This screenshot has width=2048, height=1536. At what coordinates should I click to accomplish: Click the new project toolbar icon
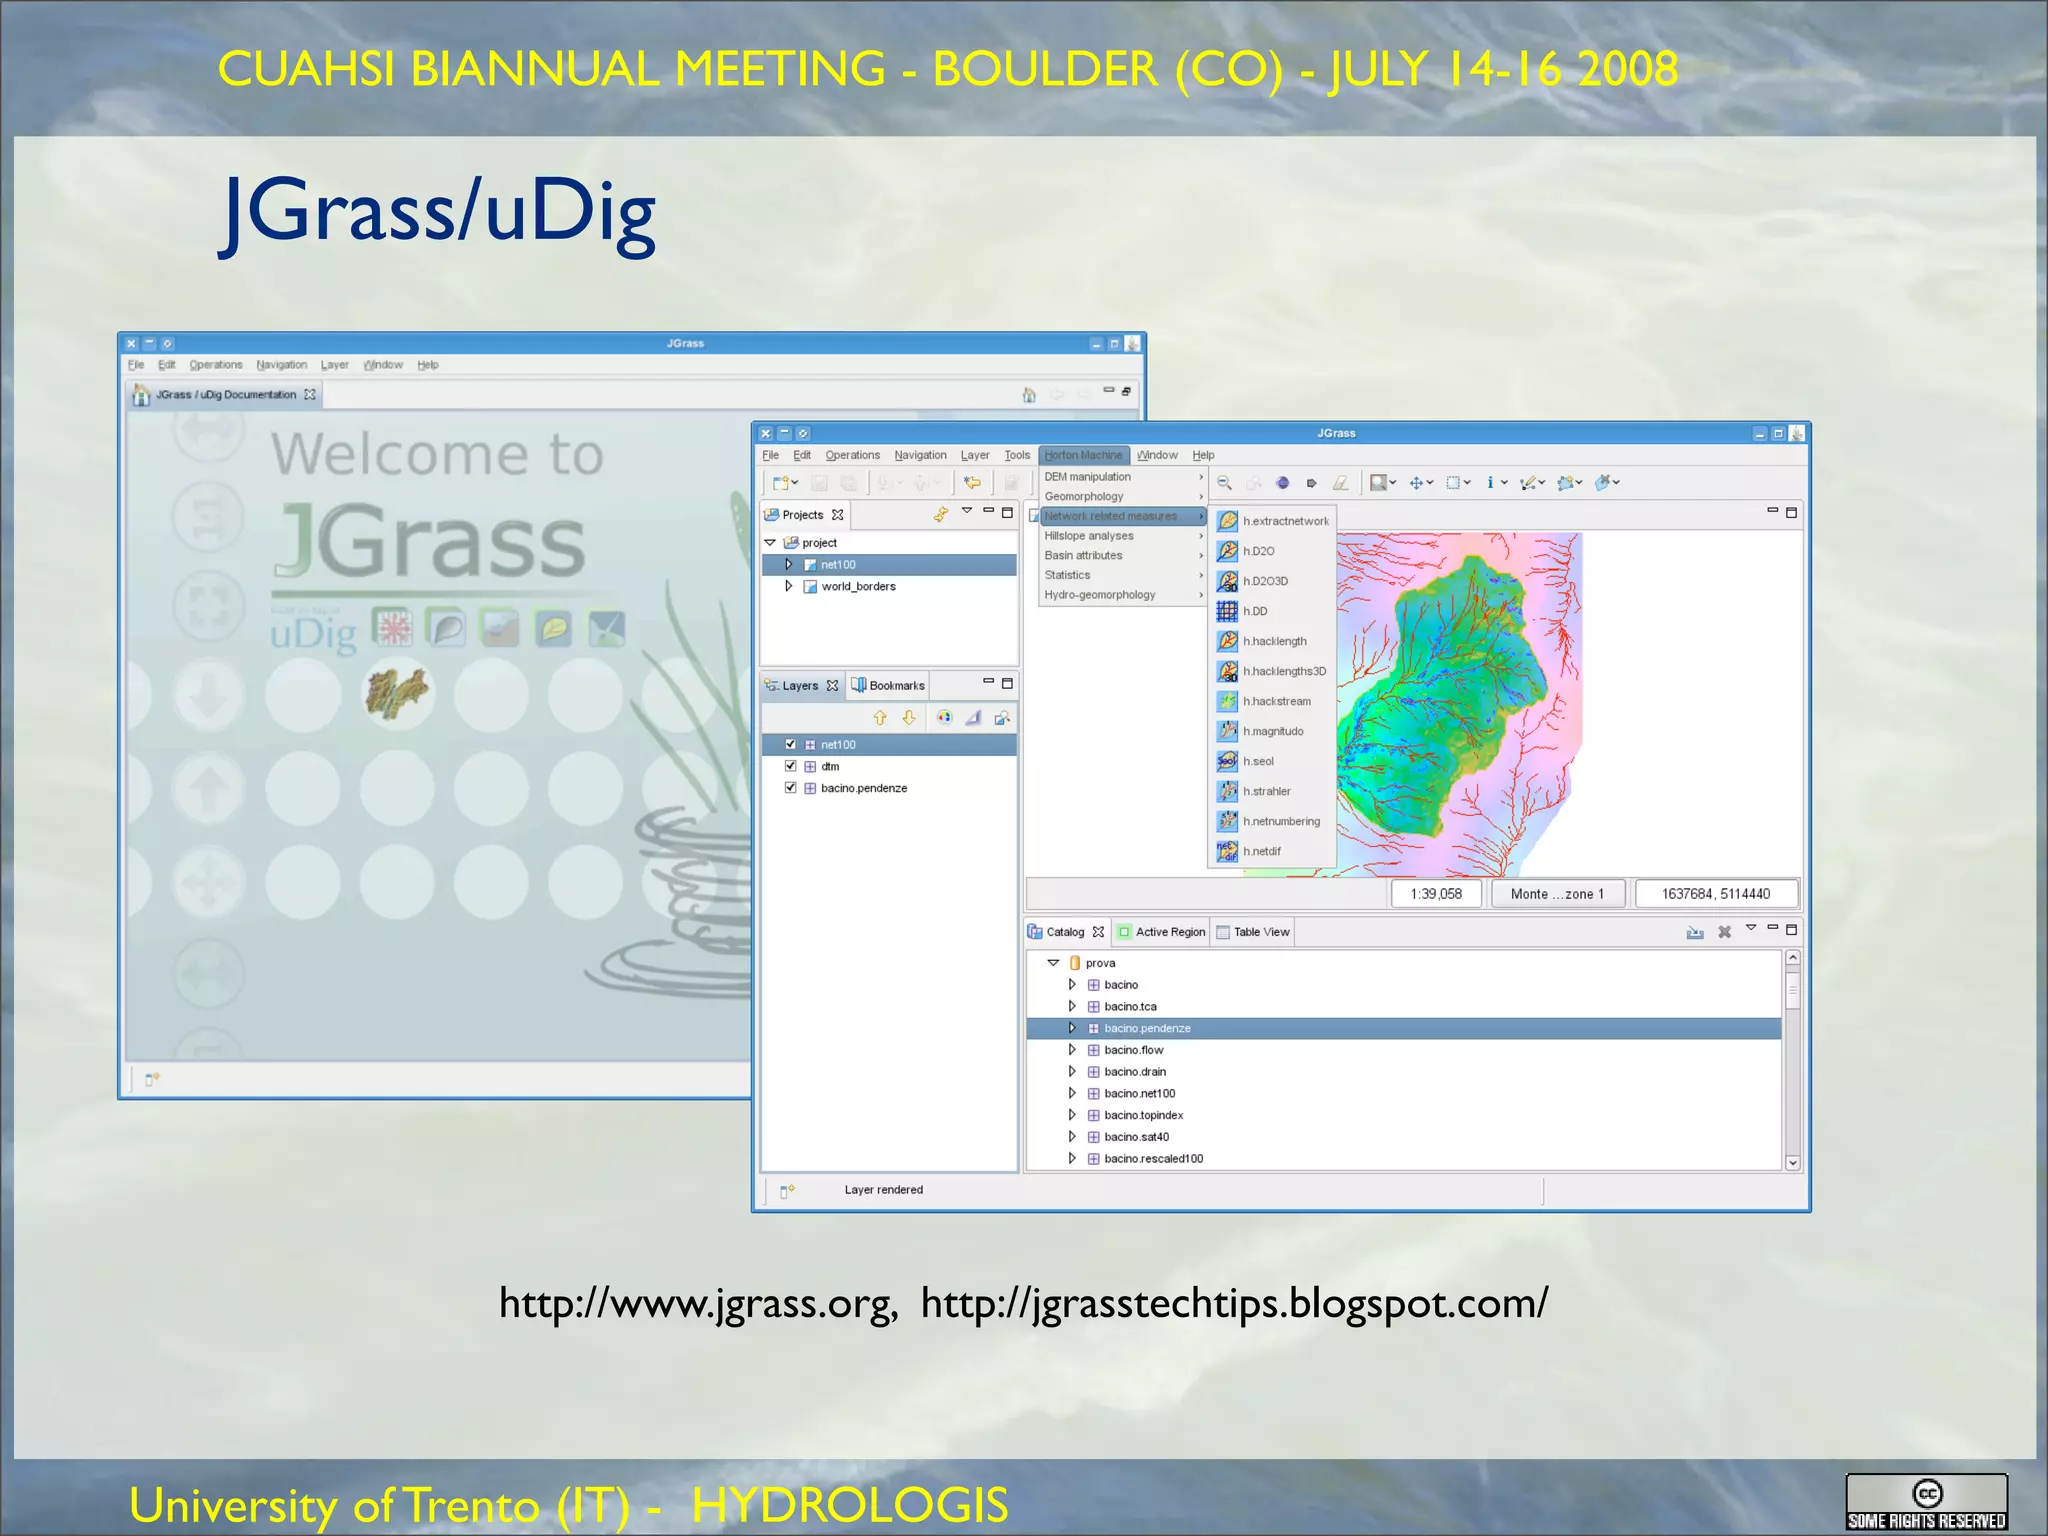[781, 483]
